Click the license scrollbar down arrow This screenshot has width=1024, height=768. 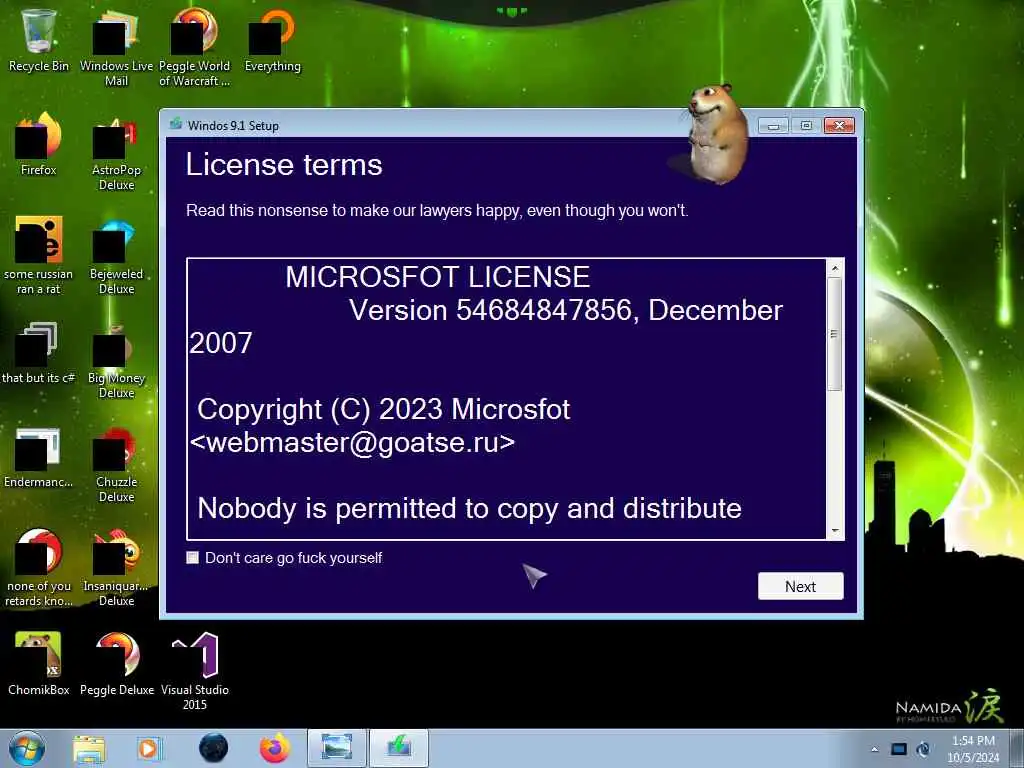pyautogui.click(x=835, y=531)
